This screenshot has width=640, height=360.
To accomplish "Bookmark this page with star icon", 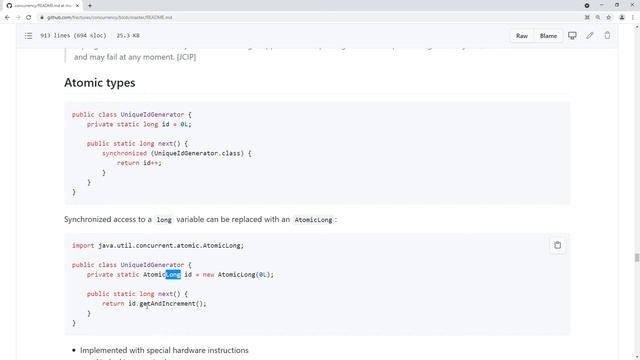I will [609, 18].
